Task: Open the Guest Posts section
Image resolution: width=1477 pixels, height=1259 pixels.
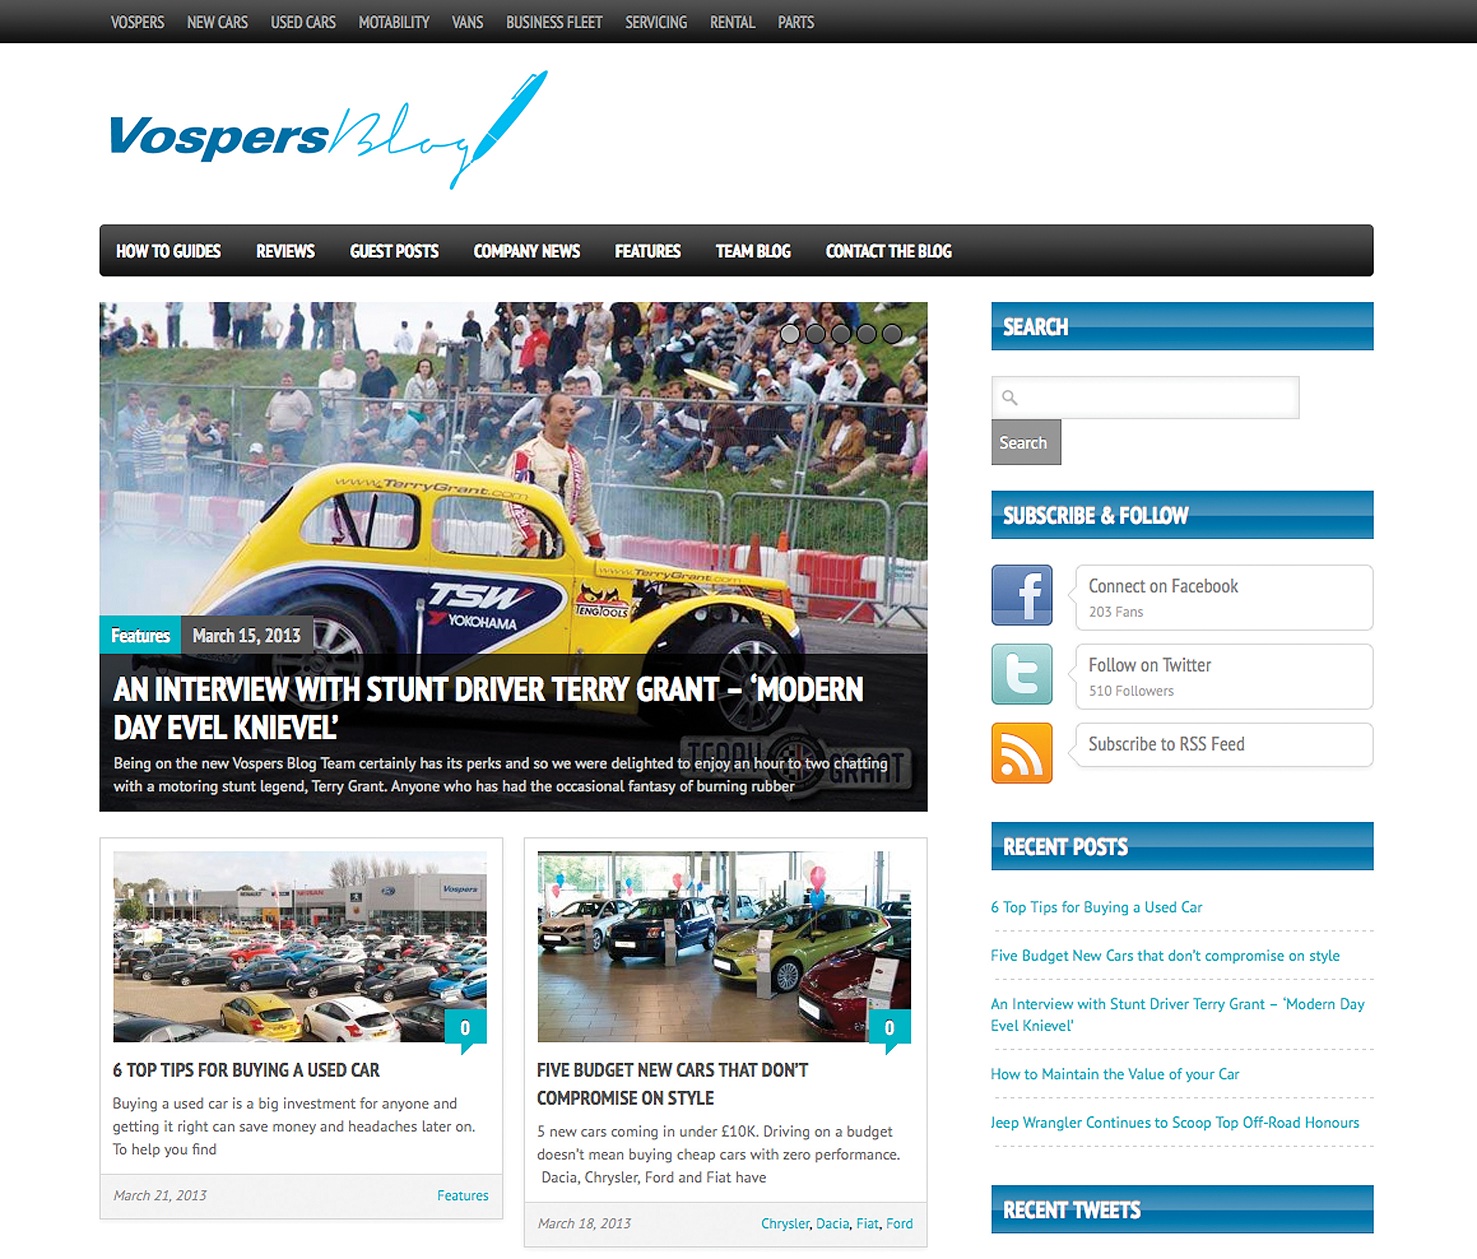Action: pos(394,251)
